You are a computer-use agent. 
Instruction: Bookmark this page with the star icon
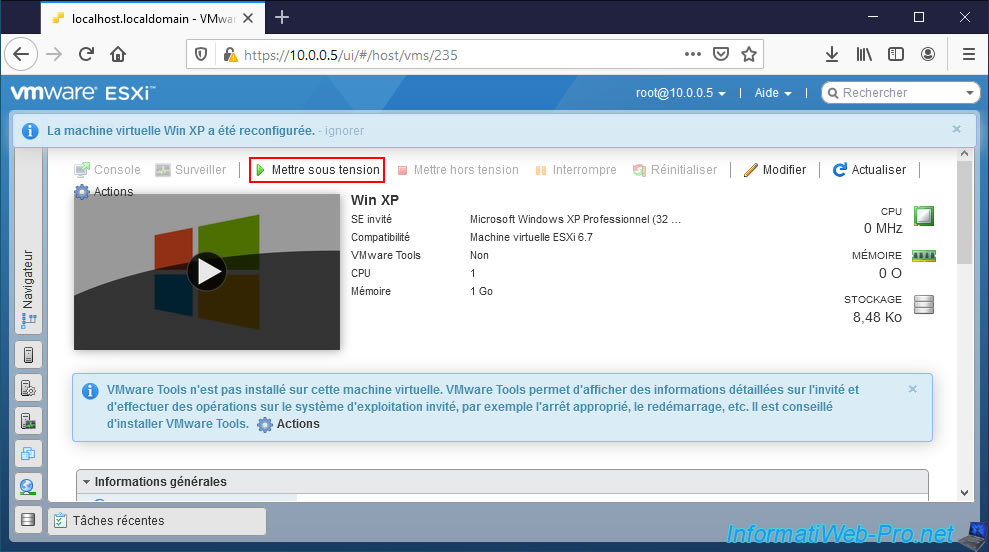749,54
